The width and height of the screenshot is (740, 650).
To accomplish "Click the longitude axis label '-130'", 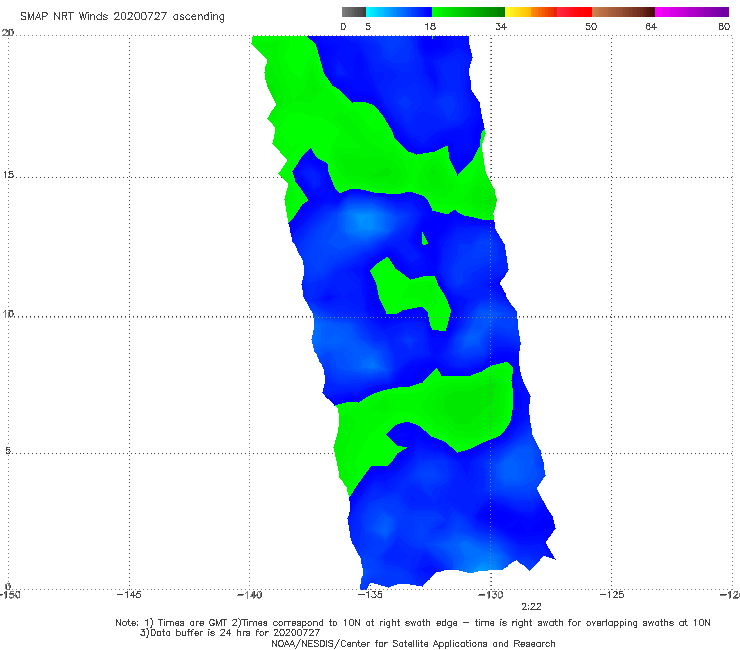I will pos(491,595).
